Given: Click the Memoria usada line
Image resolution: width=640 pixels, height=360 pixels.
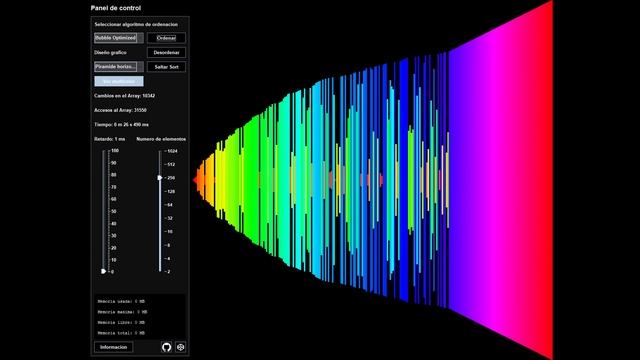Looking at the screenshot, I should pos(121,301).
